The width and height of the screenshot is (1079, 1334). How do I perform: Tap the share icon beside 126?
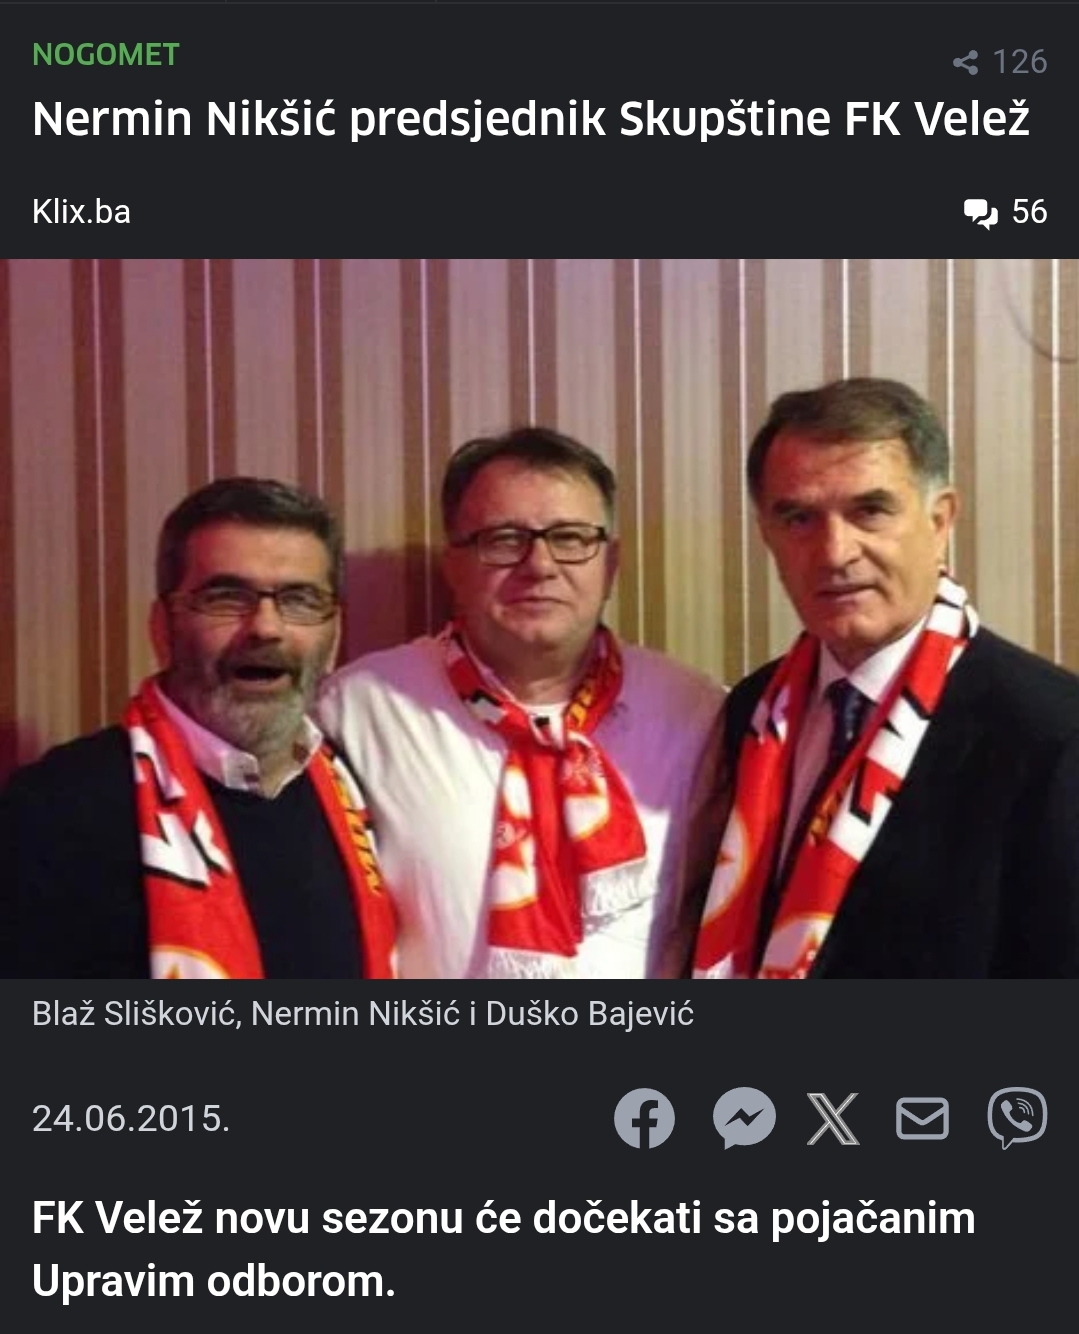(x=965, y=62)
